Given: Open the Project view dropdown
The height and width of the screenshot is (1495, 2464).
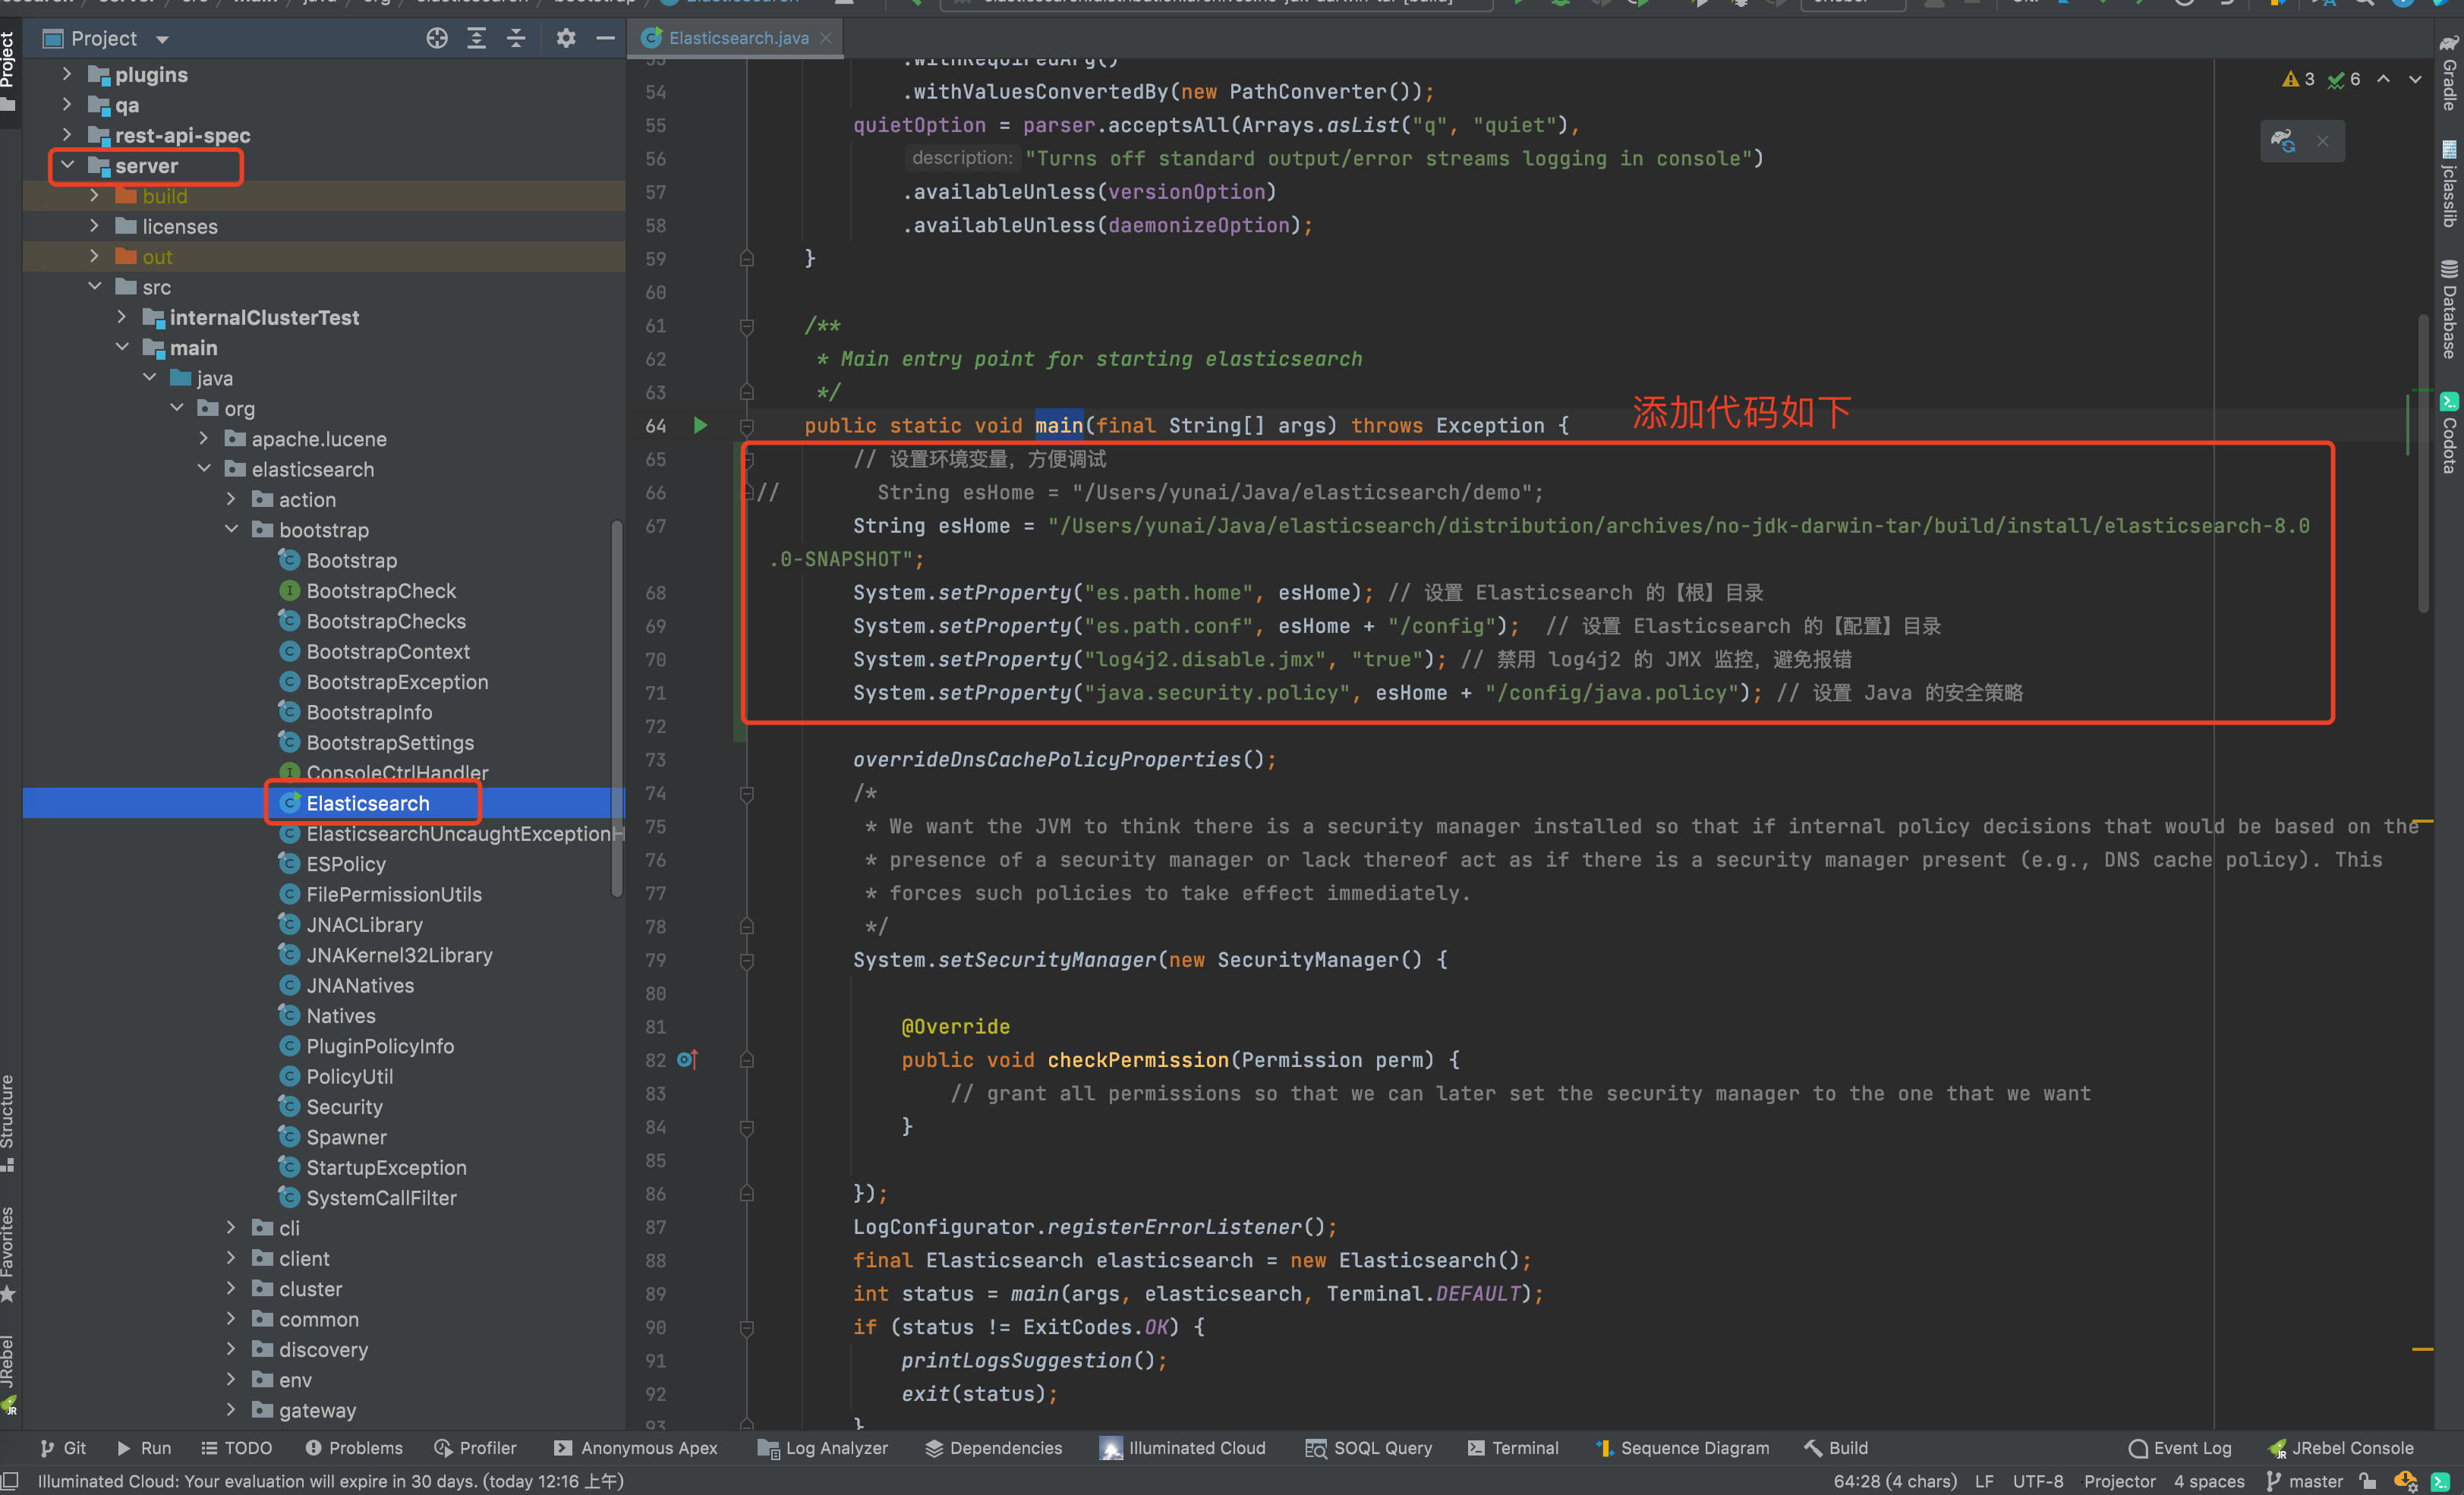Looking at the screenshot, I should [162, 39].
